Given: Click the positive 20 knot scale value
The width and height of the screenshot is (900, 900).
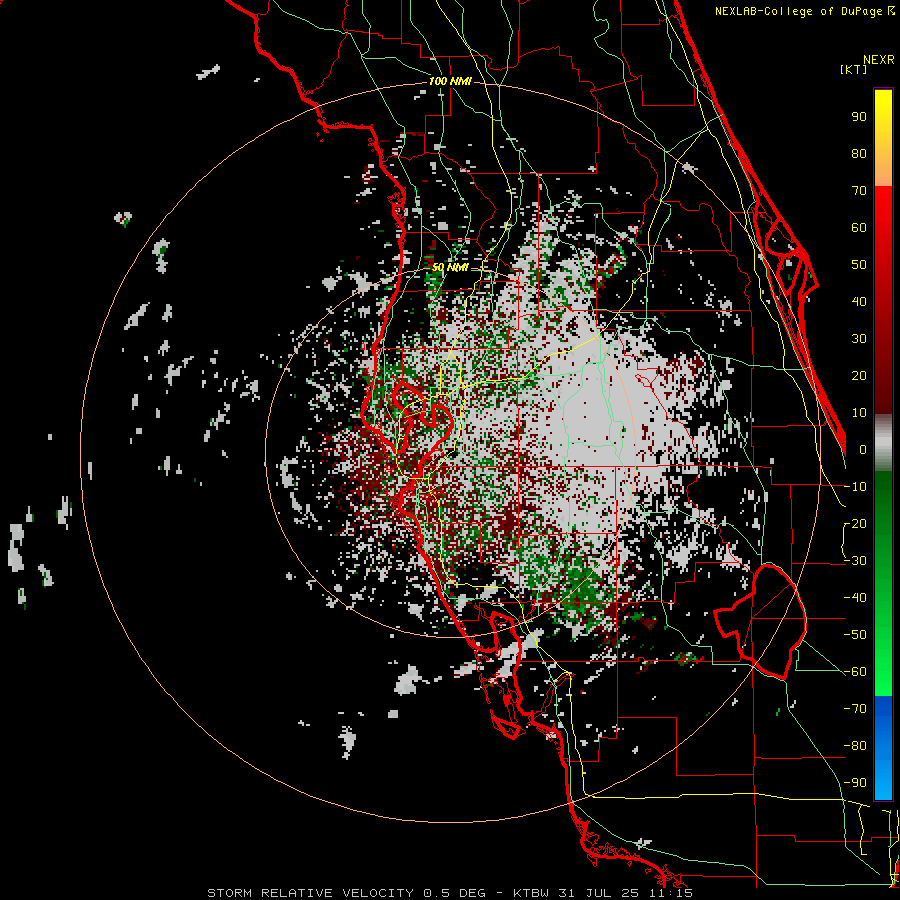Looking at the screenshot, I should point(859,376).
